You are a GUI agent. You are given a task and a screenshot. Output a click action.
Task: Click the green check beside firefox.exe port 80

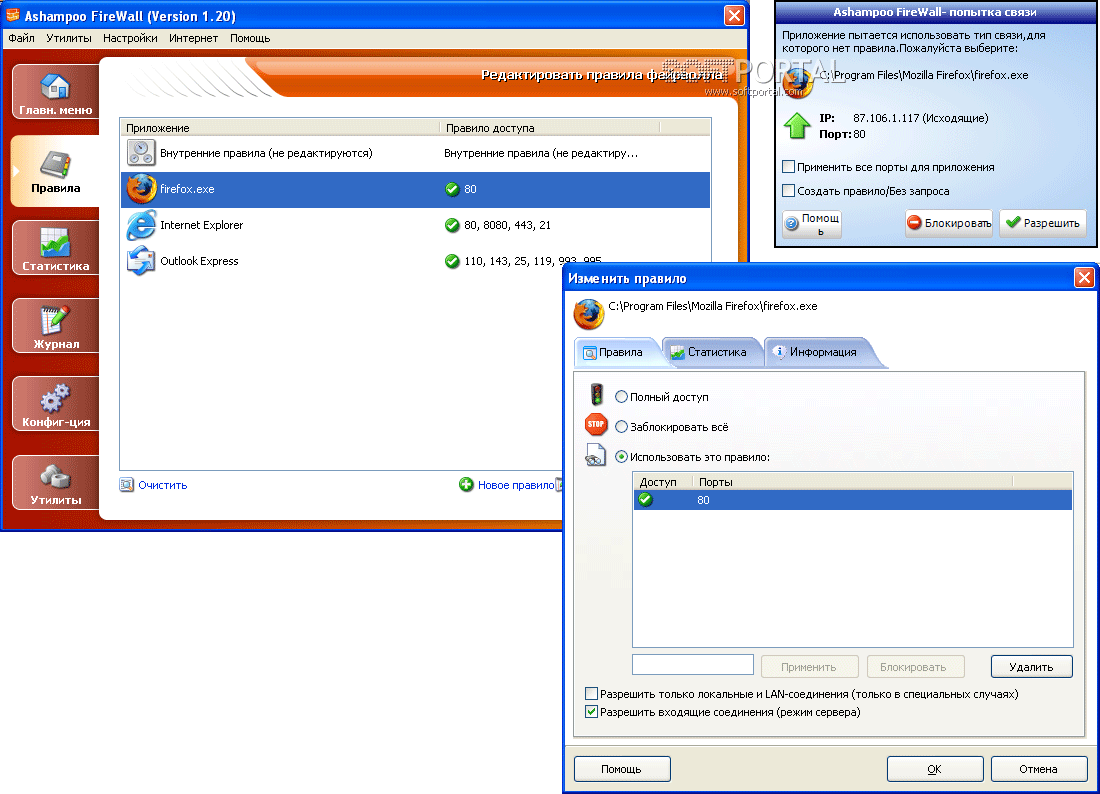[x=452, y=189]
